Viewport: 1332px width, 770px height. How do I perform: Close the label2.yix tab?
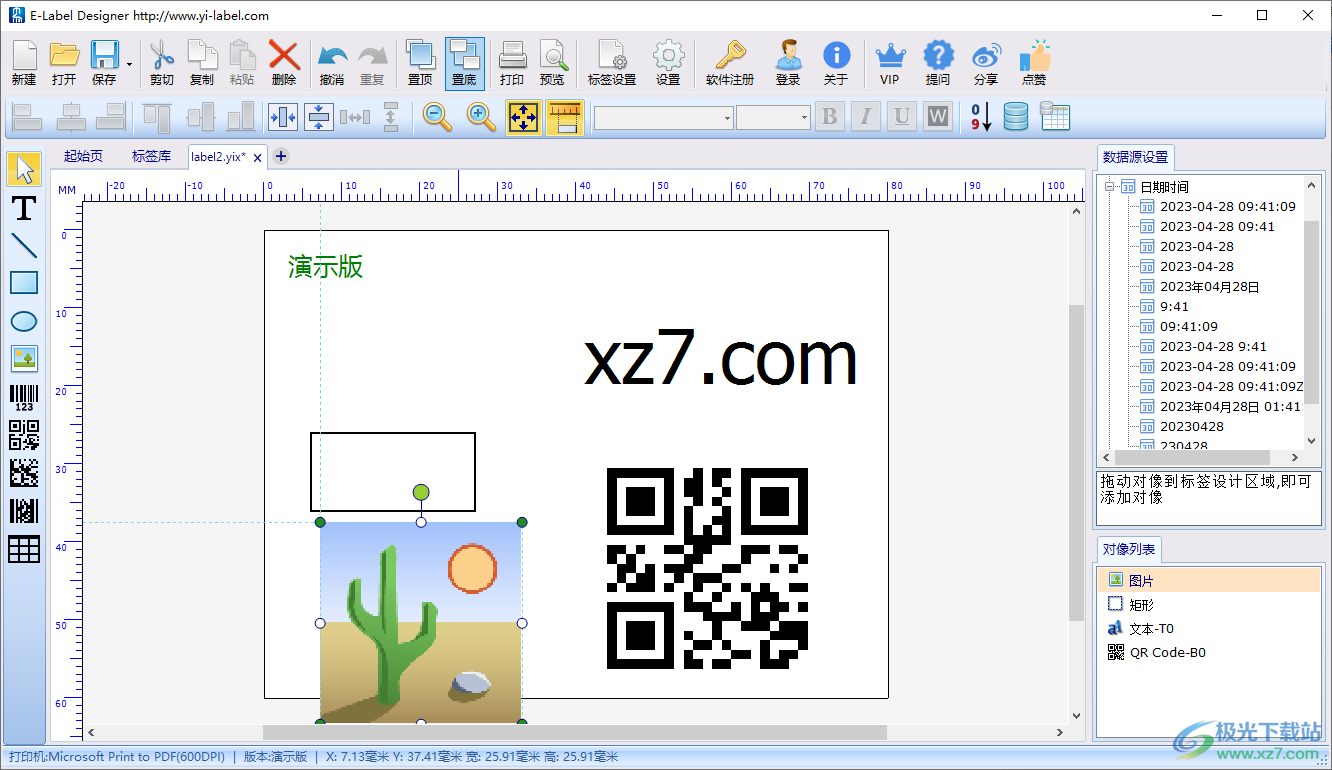click(x=258, y=158)
